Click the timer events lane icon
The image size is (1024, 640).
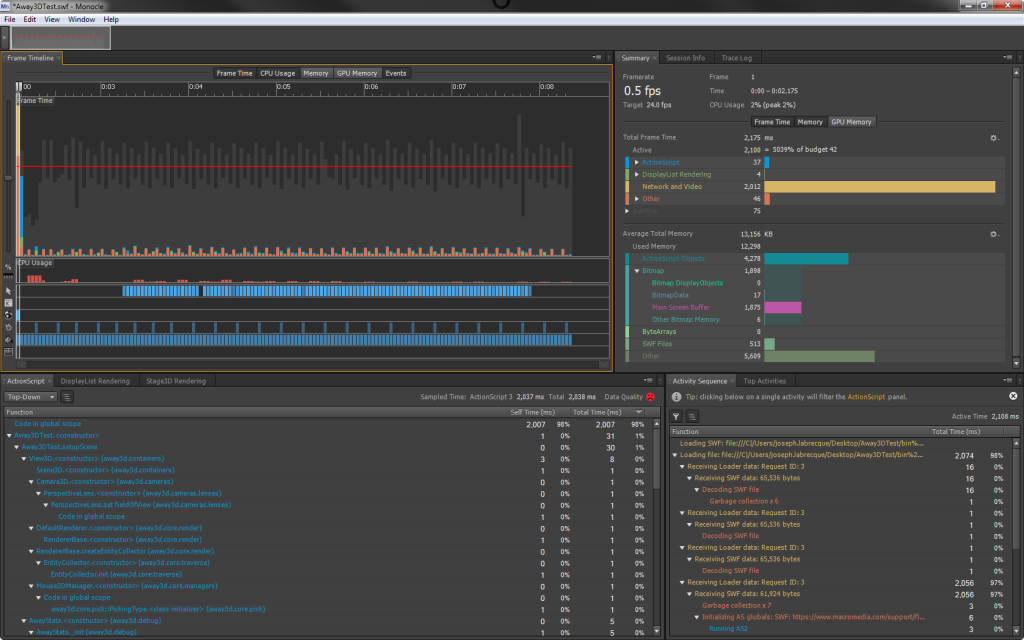point(8,327)
